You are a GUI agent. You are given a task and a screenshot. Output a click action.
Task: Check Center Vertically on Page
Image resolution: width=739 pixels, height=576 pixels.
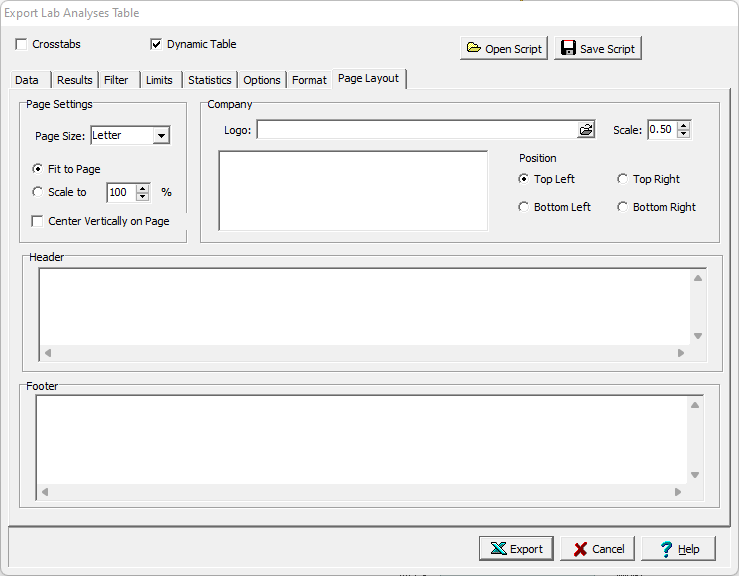point(38,221)
